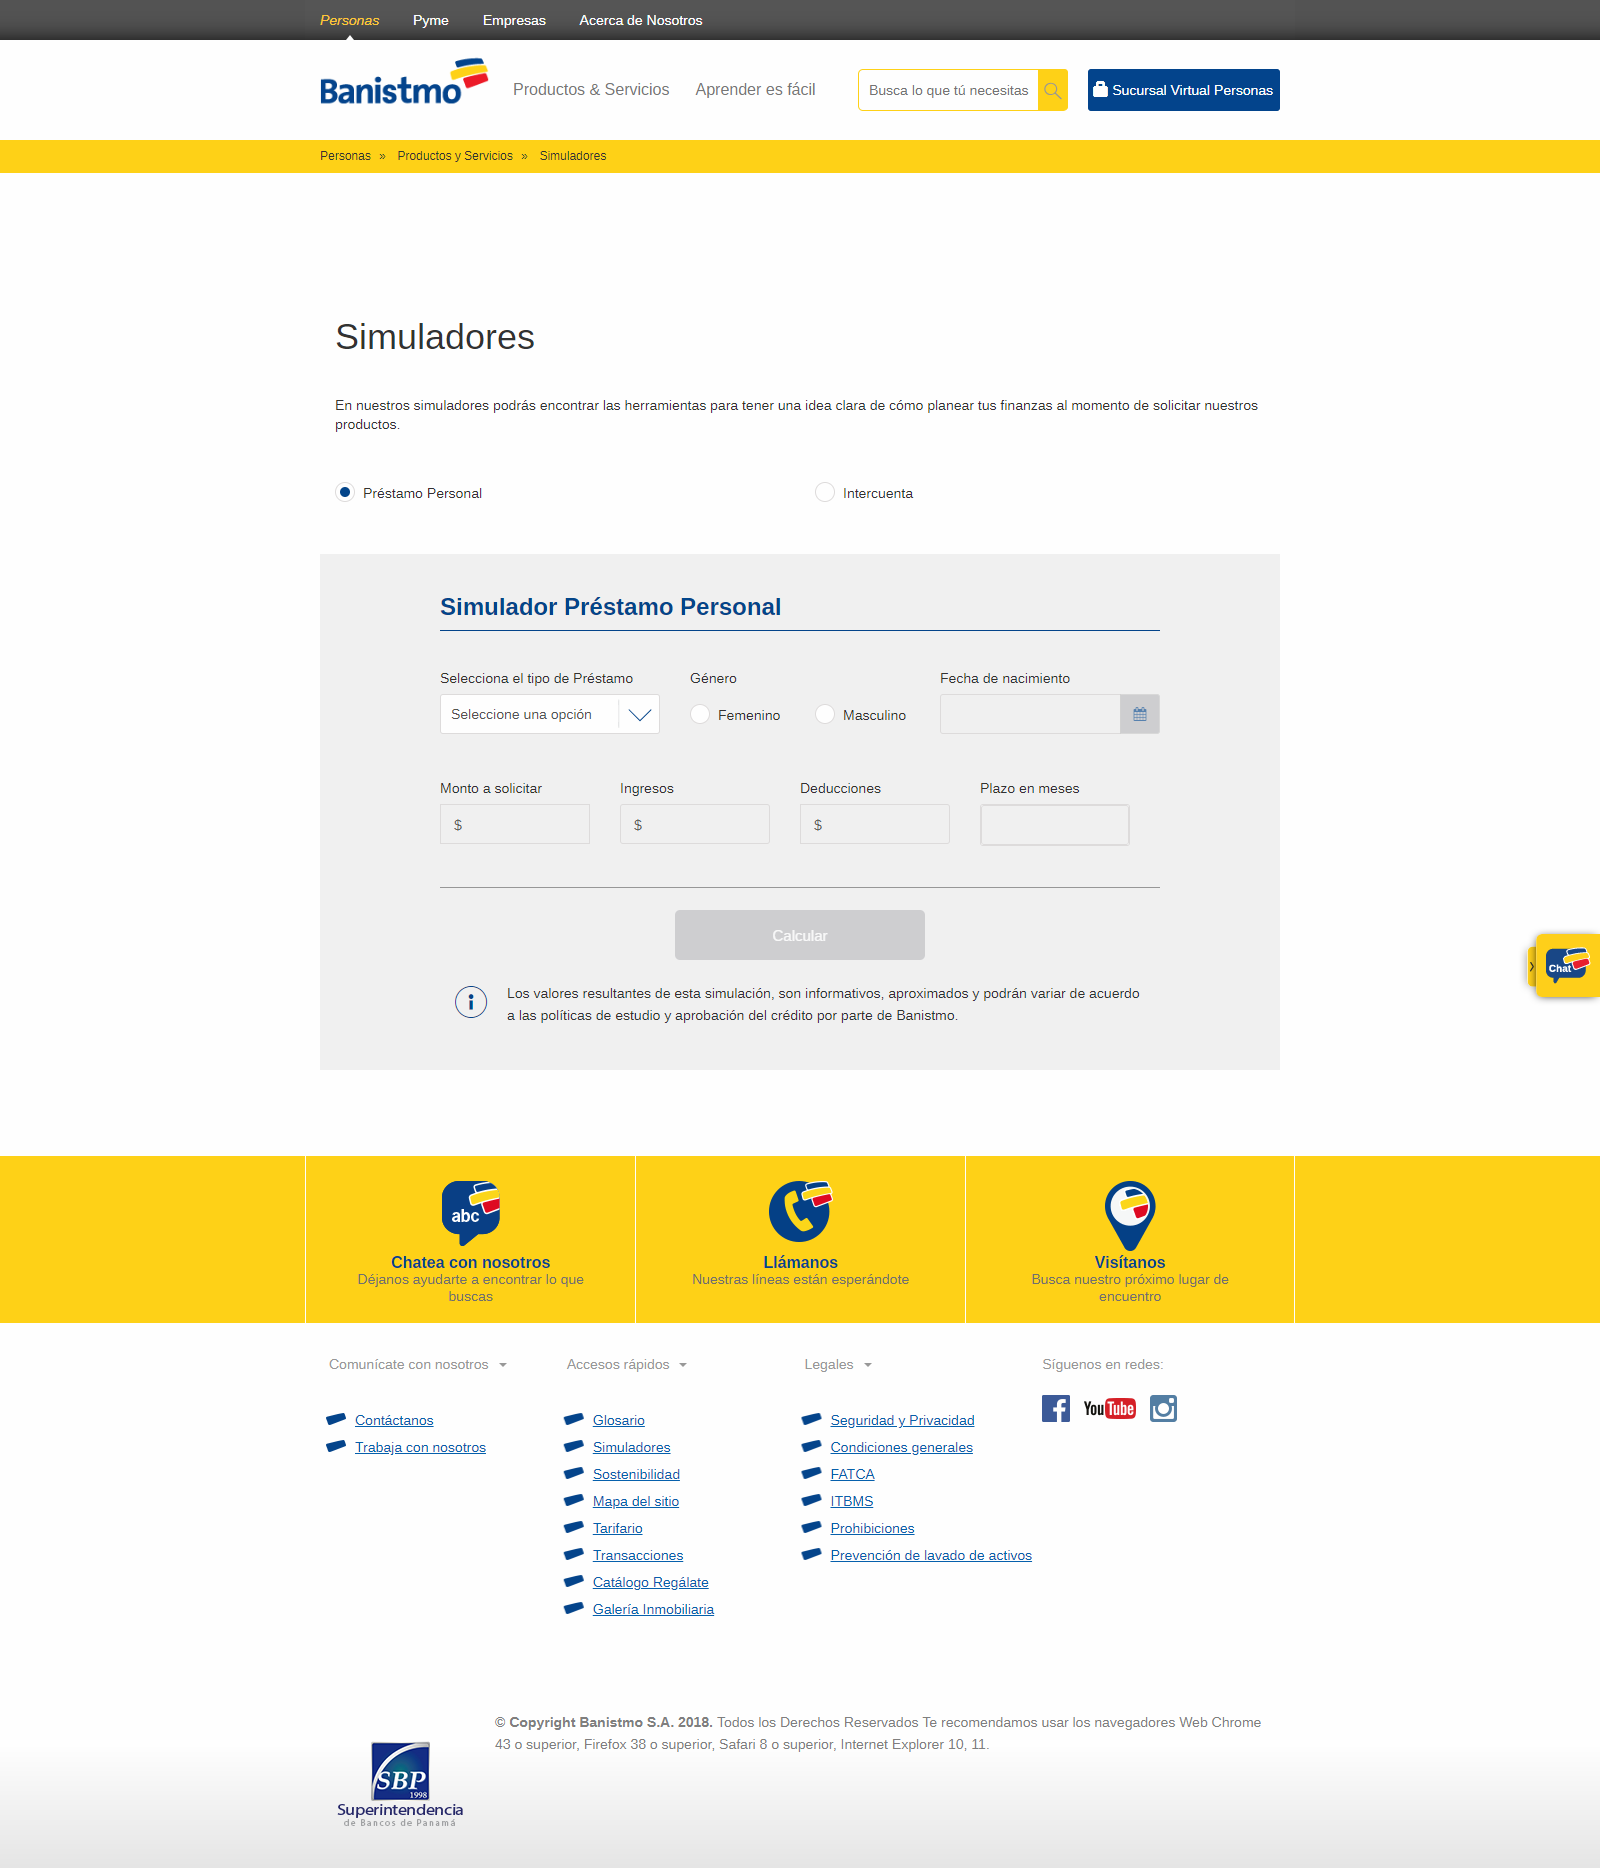Open the floating Chat widget icon
The width and height of the screenshot is (1600, 1868).
click(1567, 965)
